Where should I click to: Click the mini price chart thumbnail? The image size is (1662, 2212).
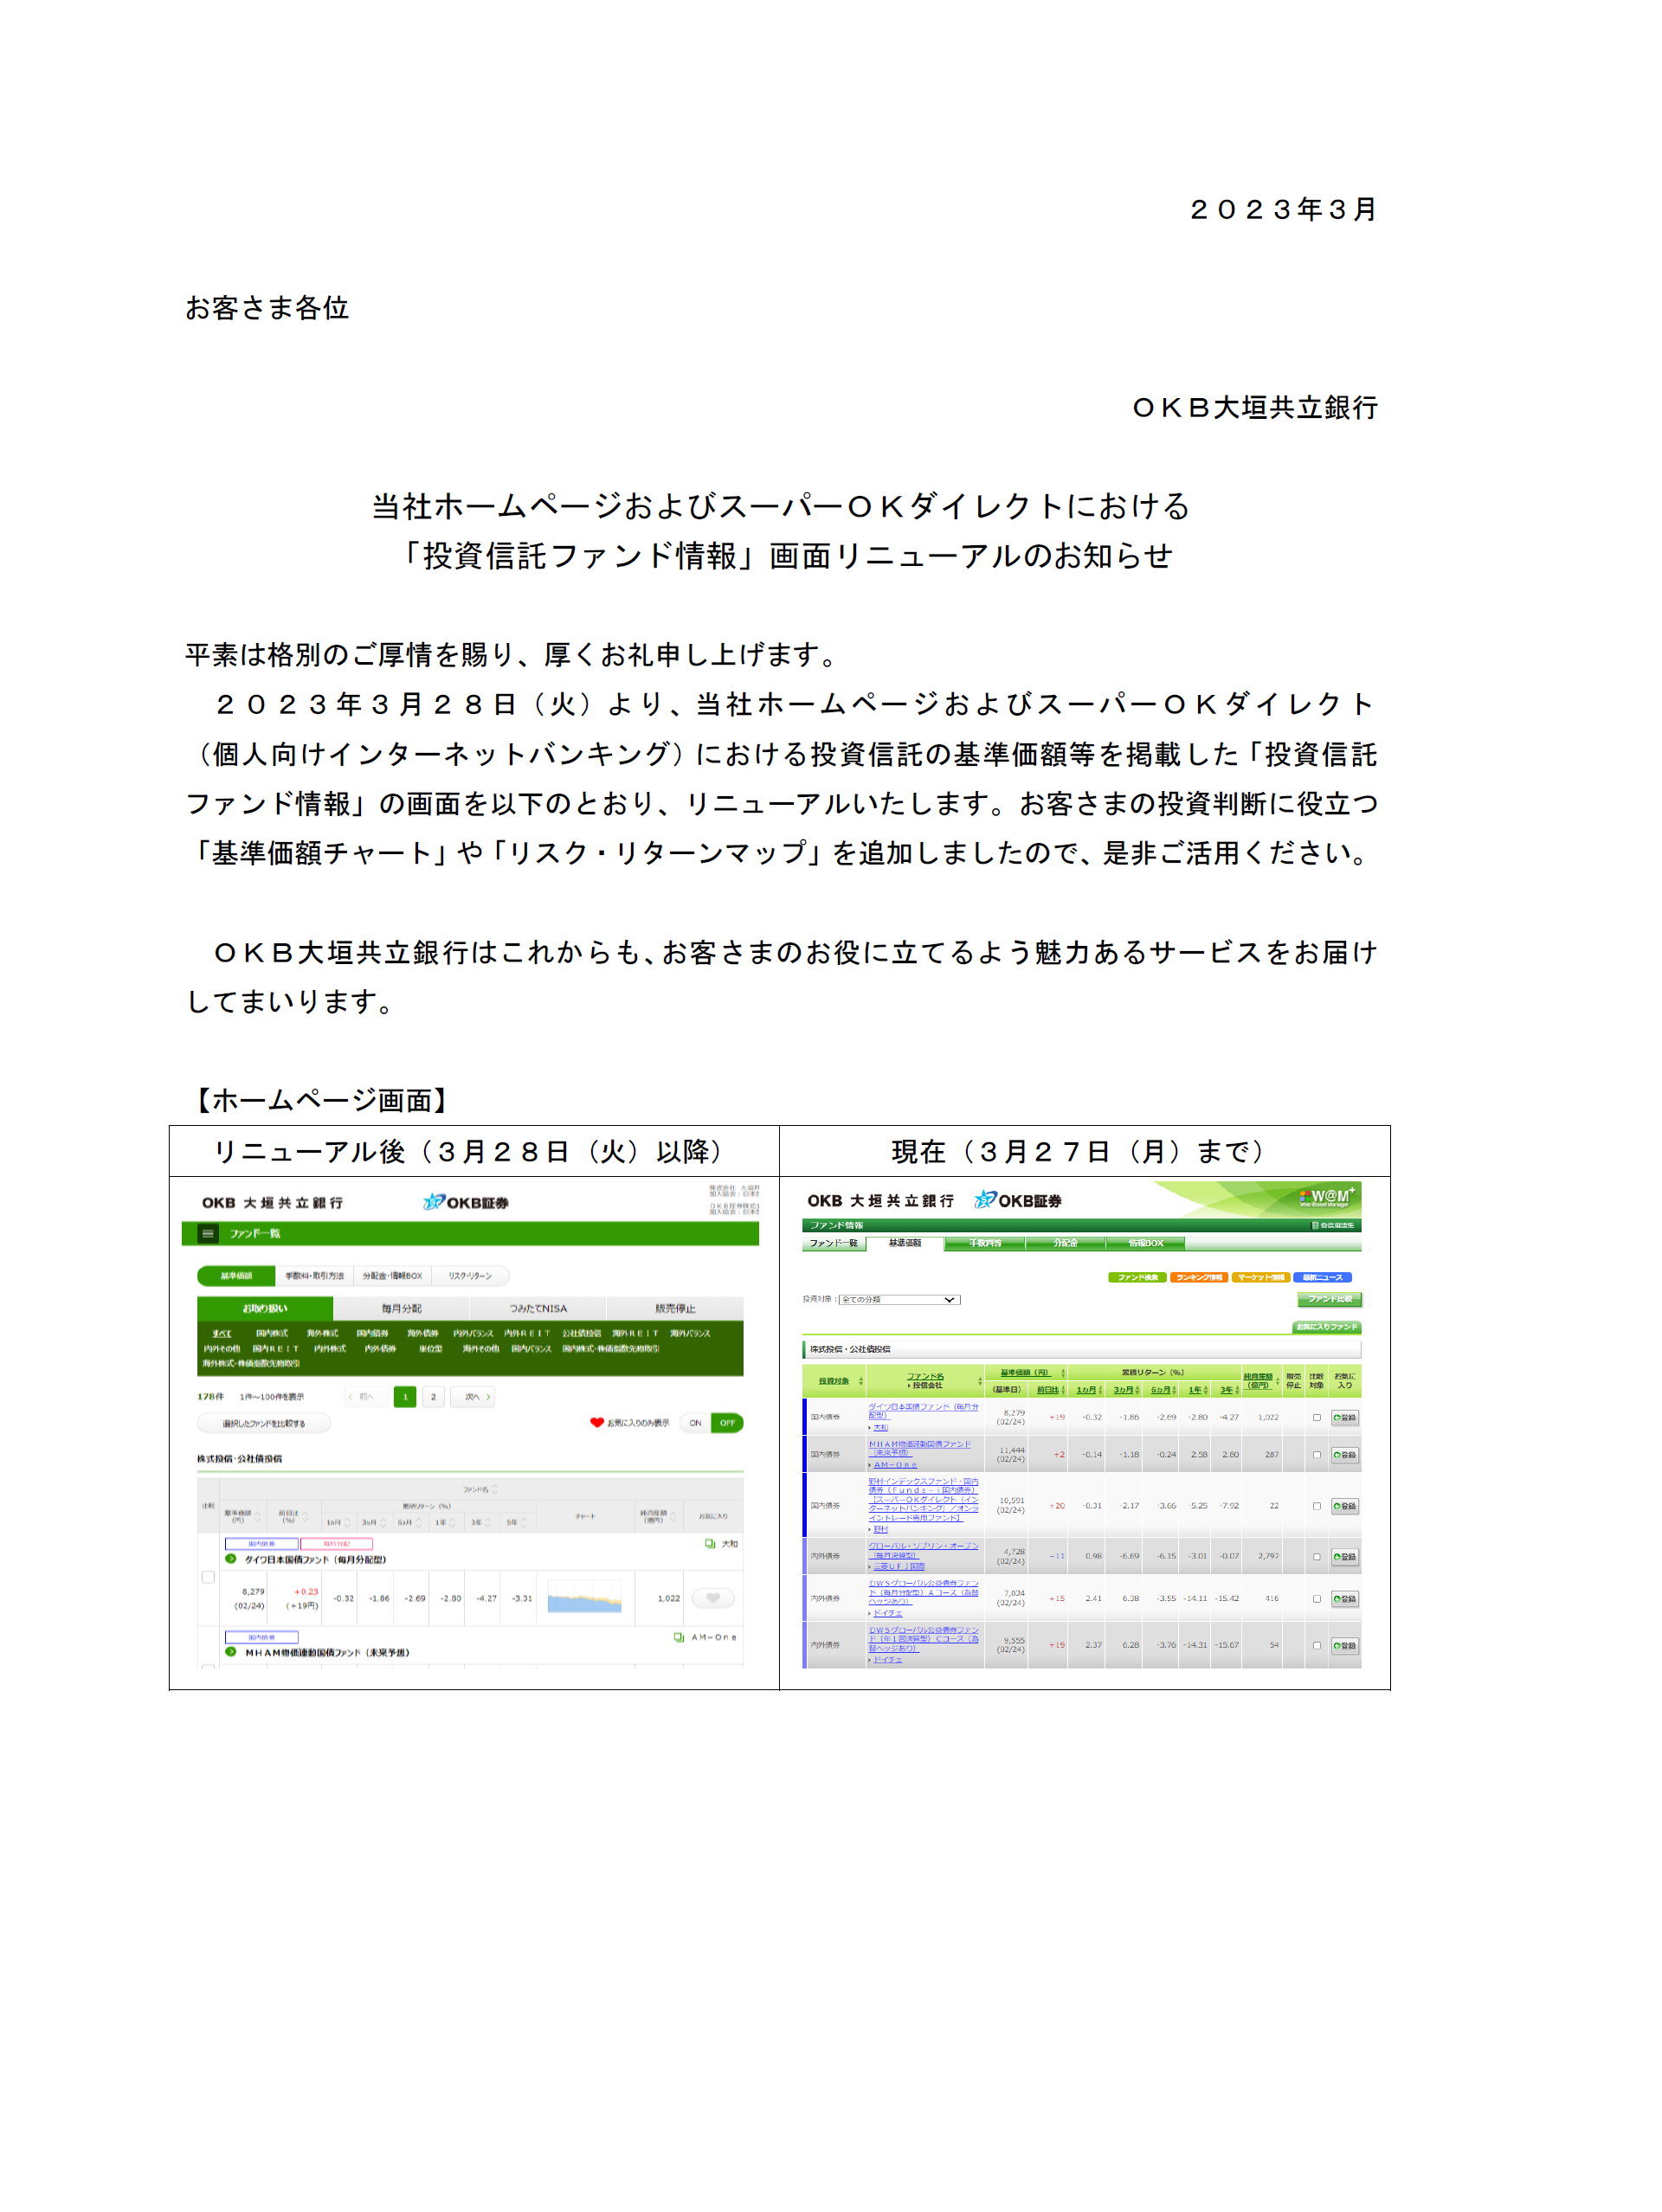585,1597
